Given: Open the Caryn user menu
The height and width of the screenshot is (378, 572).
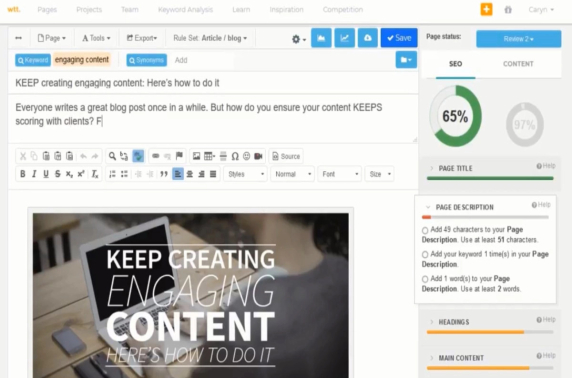Looking at the screenshot, I should 541,10.
